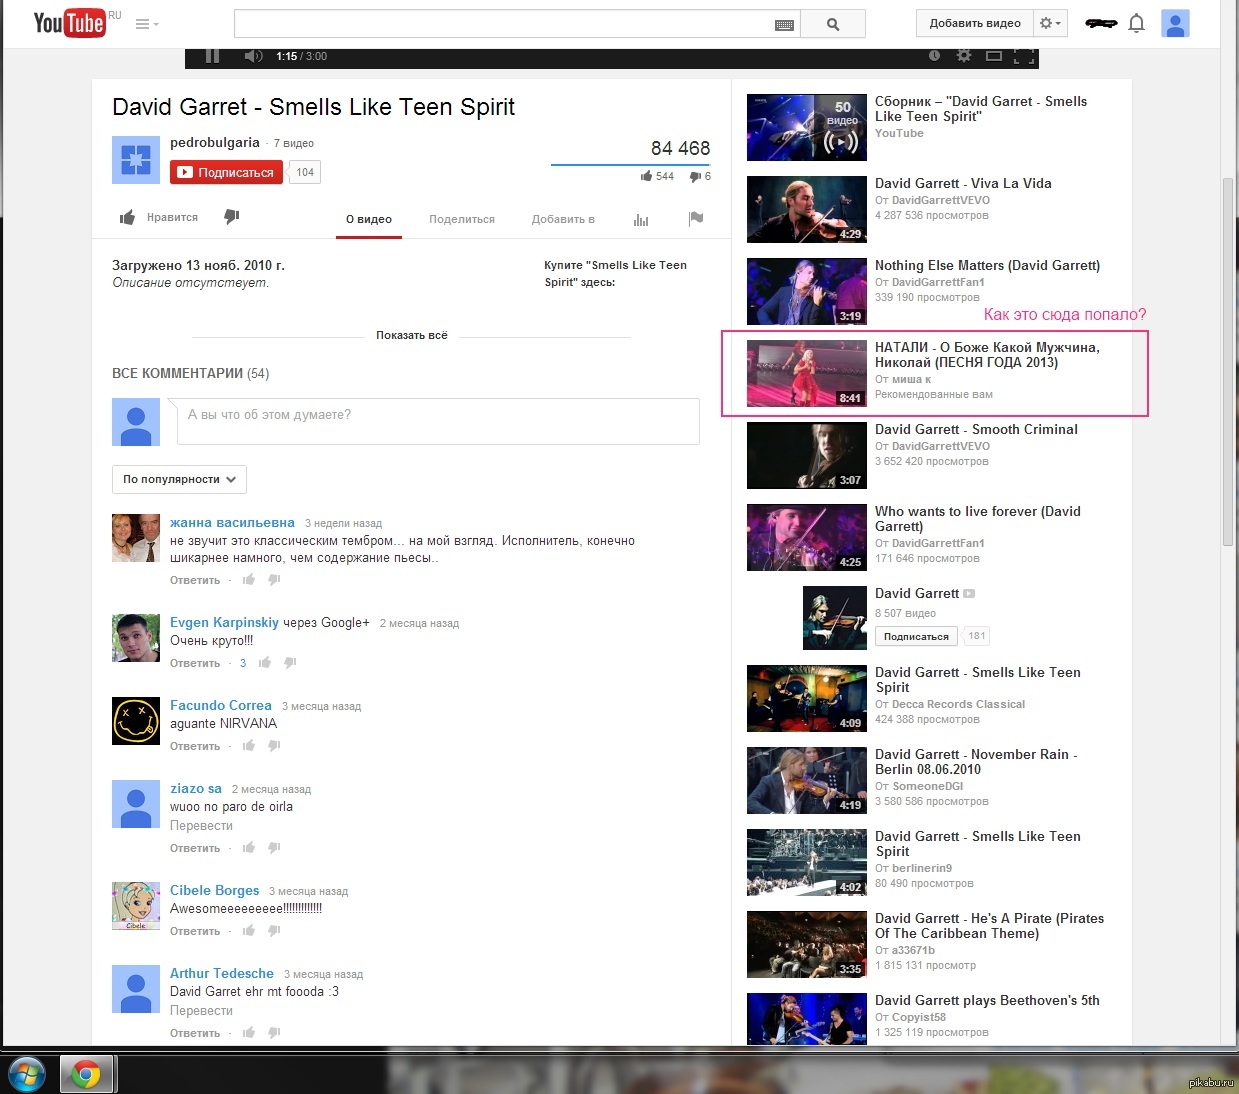Dislike the video with thumbs down

tap(232, 217)
